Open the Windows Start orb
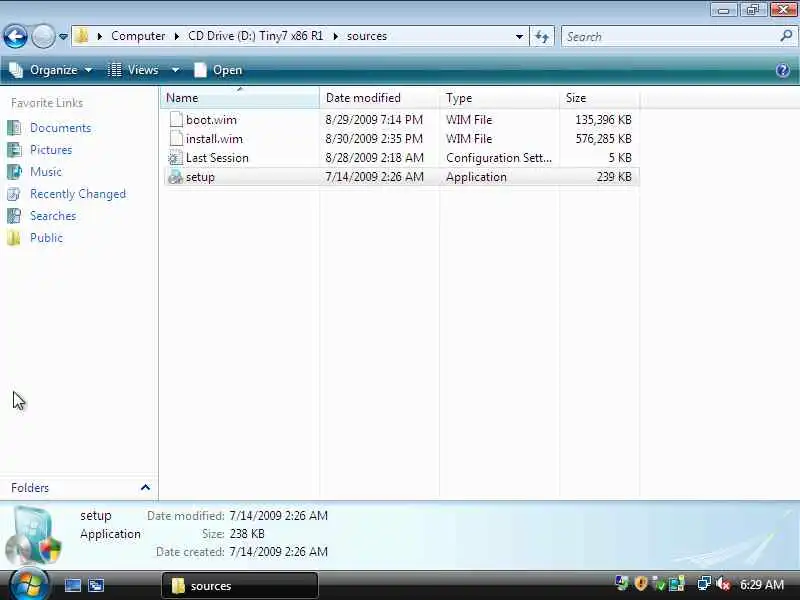 28,585
